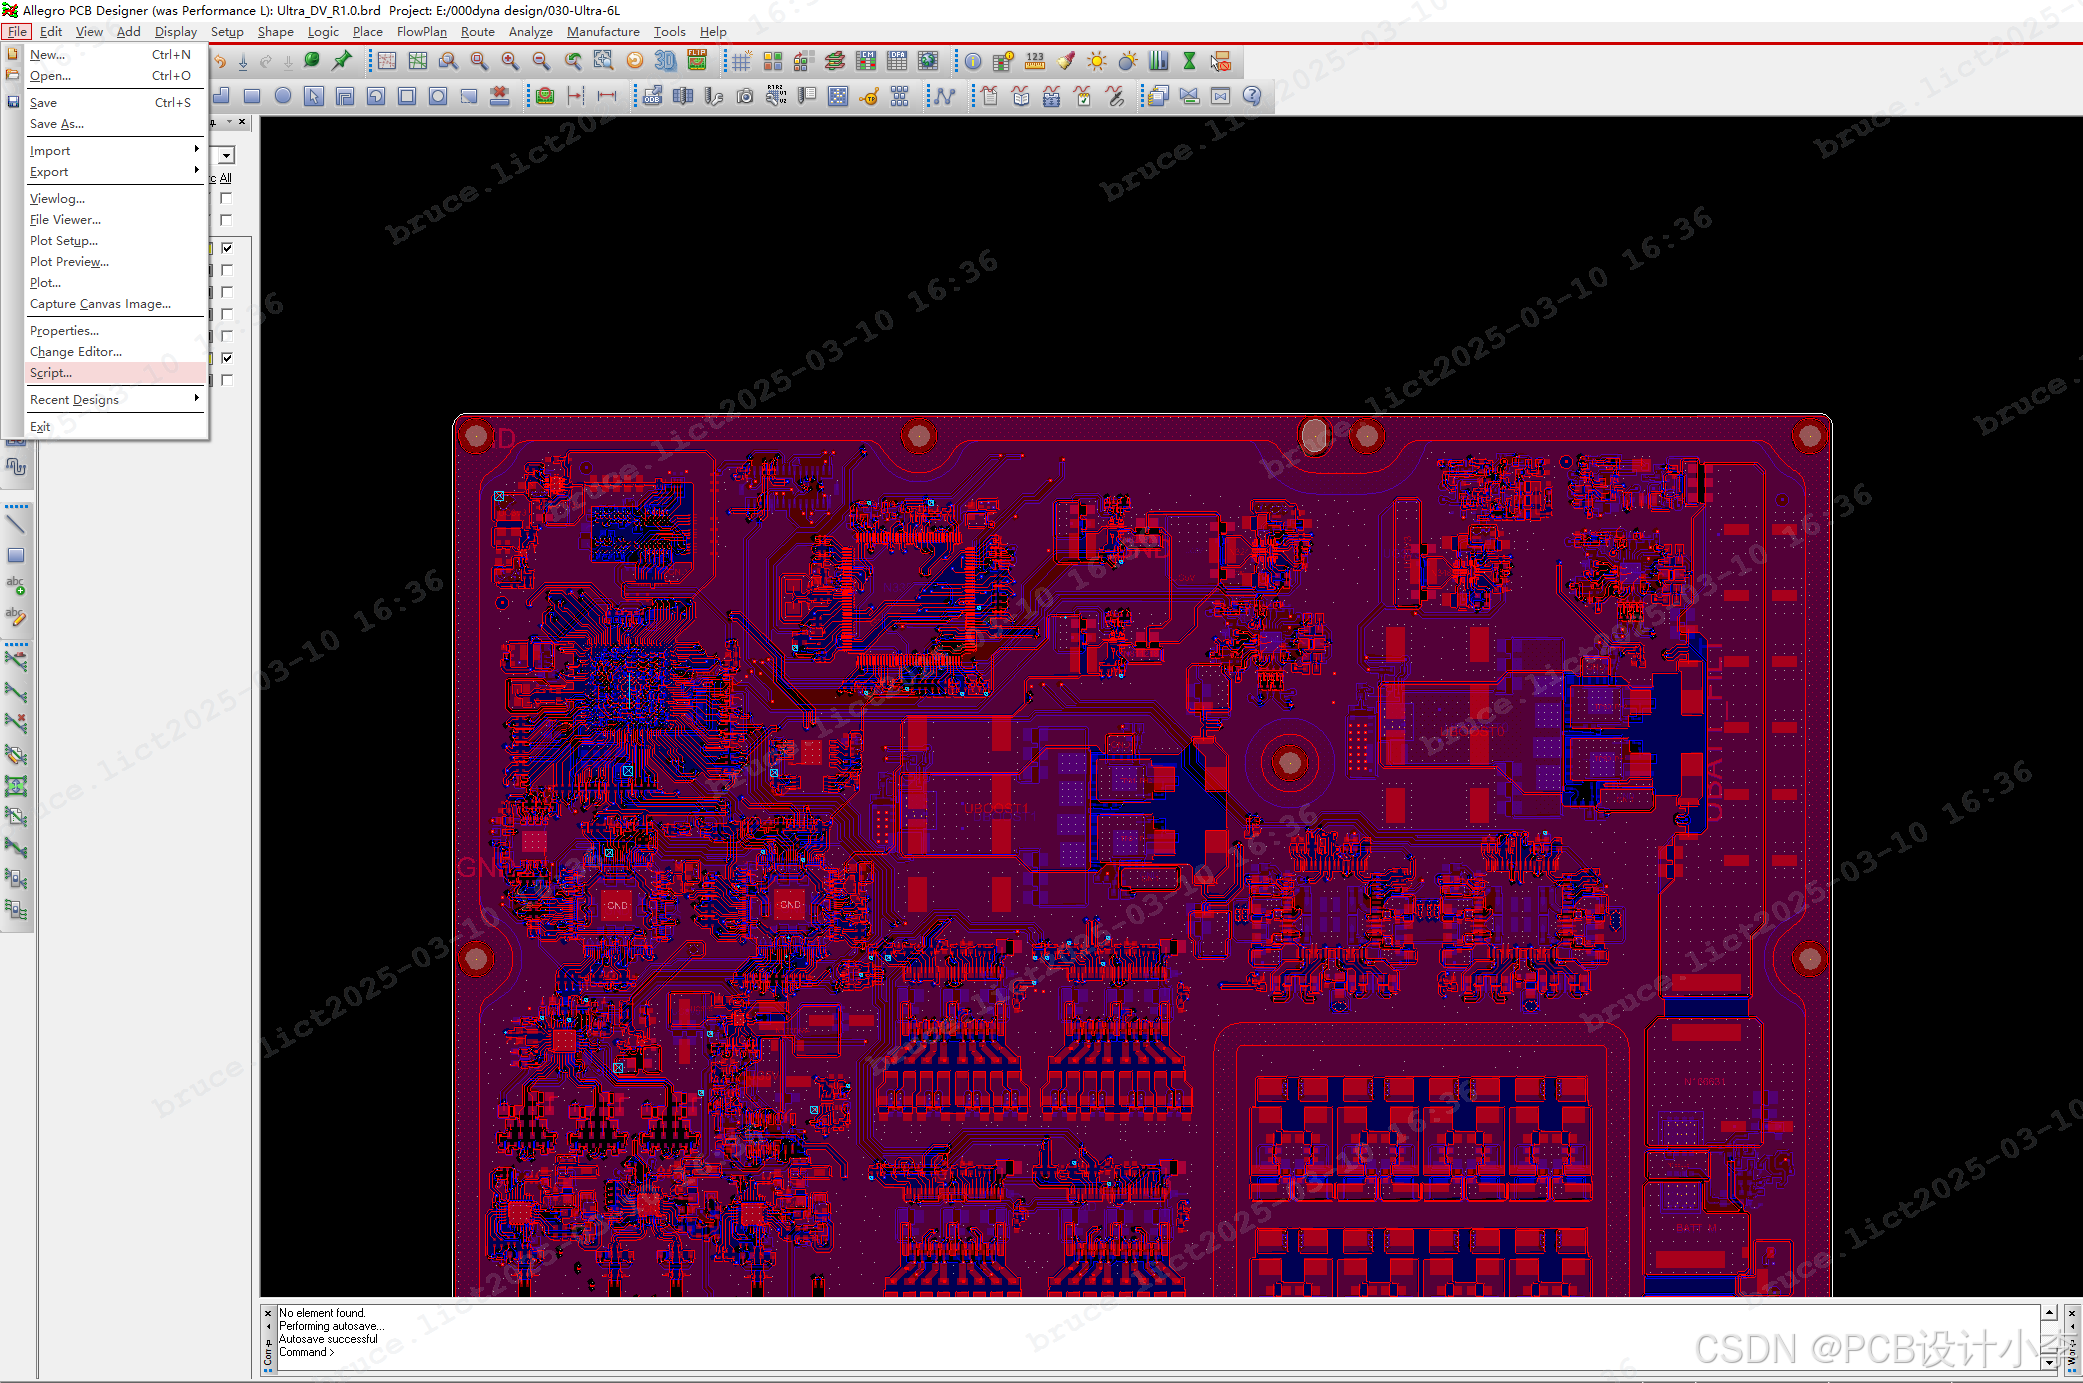The image size is (2083, 1383).
Task: Click the All link in visibility panel
Action: pos(225,178)
